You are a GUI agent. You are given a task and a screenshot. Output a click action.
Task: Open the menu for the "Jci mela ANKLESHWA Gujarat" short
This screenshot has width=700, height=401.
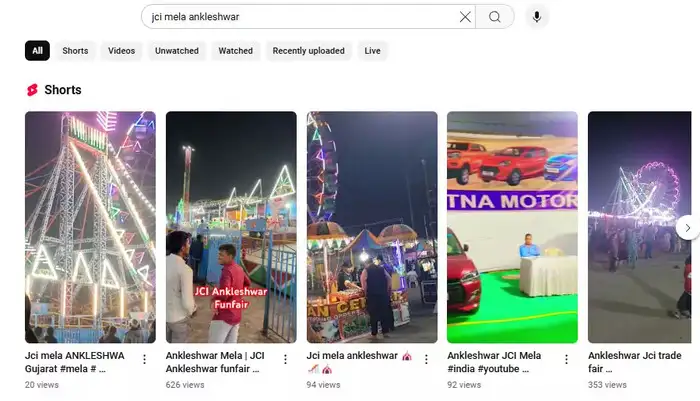coord(144,360)
